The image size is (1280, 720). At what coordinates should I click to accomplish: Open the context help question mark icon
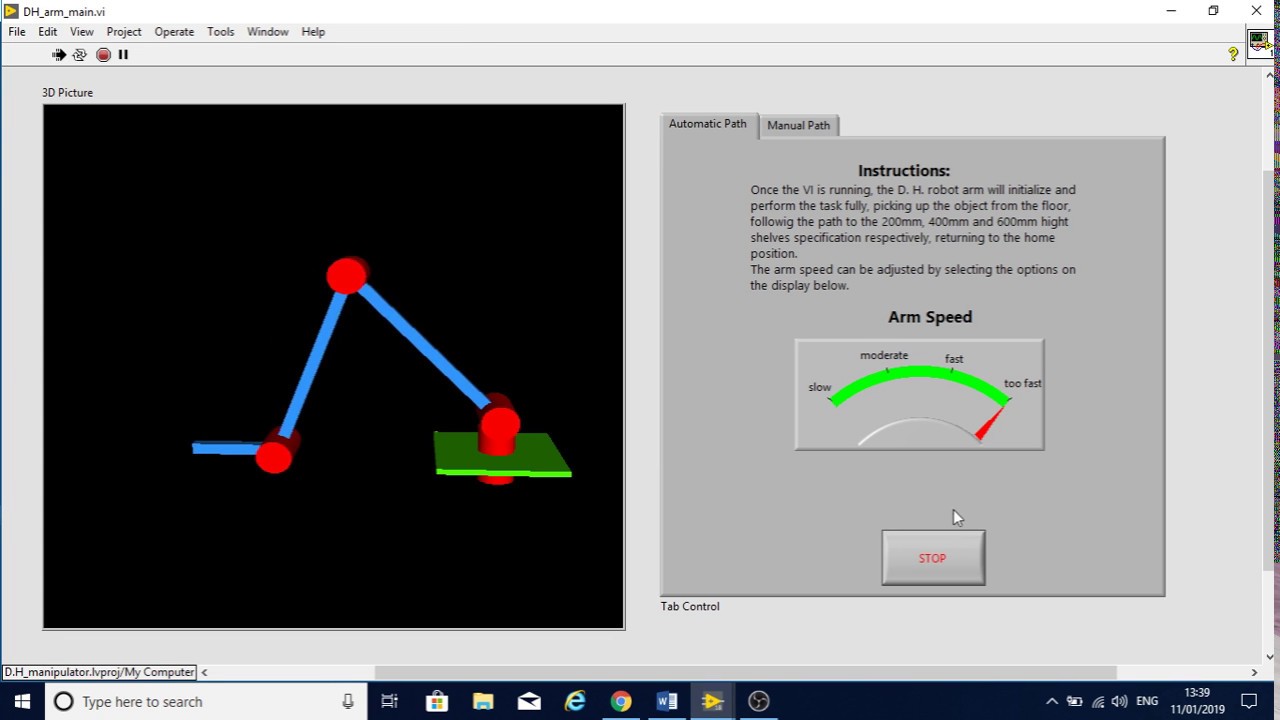1233,55
